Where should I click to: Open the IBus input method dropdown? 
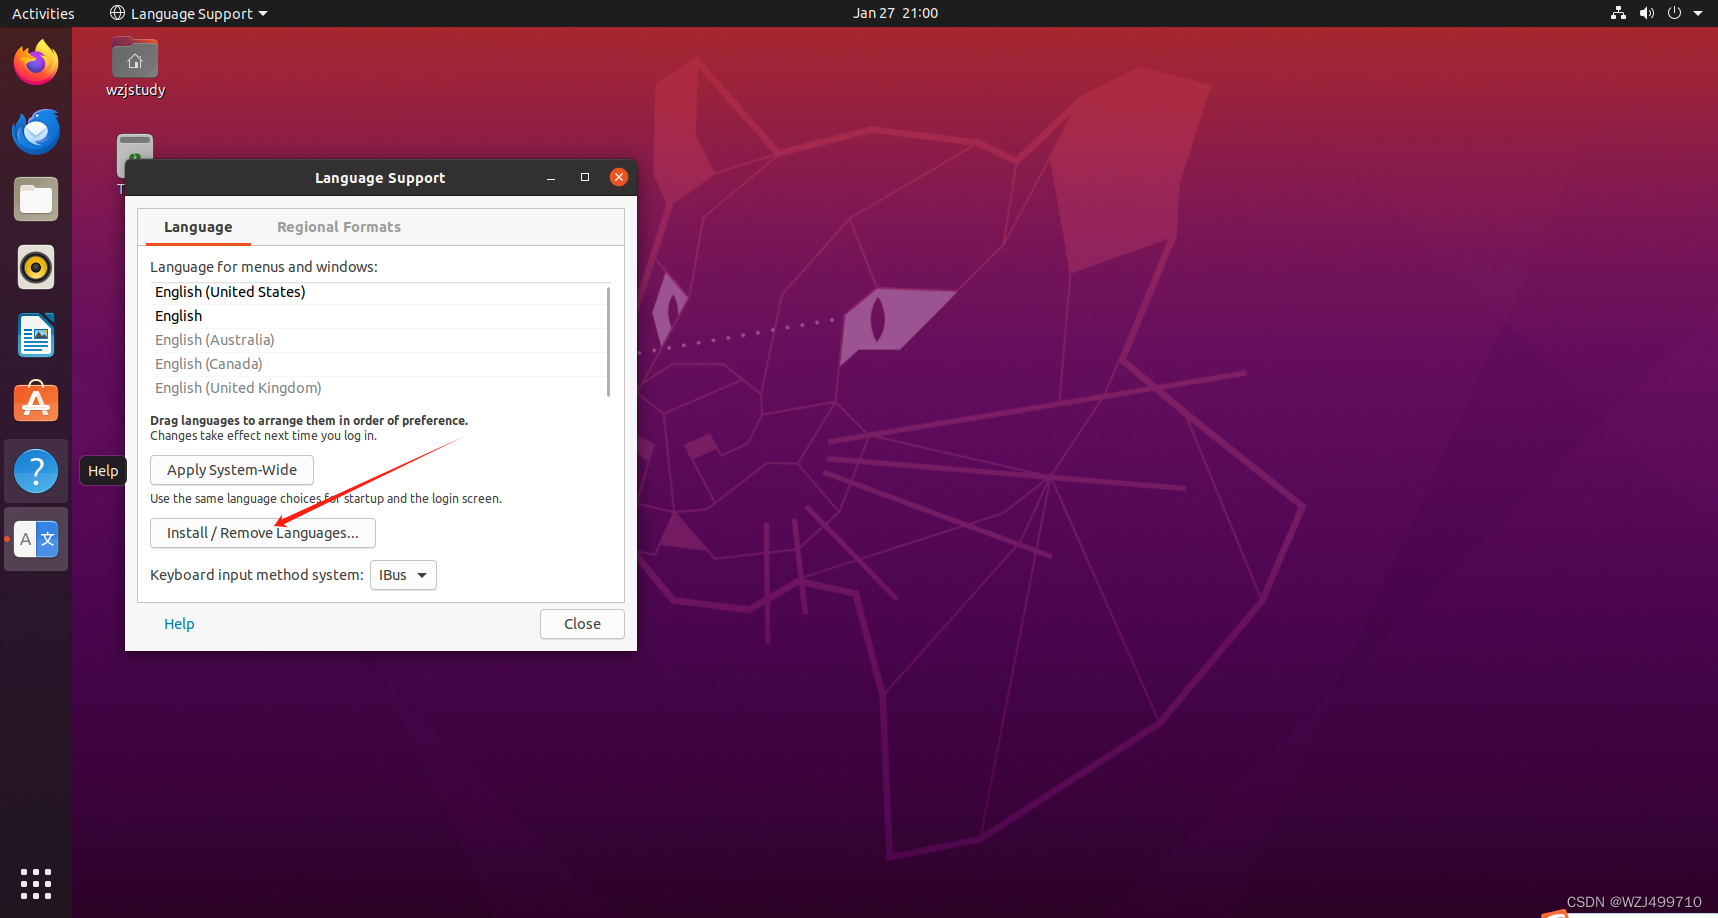pos(403,575)
